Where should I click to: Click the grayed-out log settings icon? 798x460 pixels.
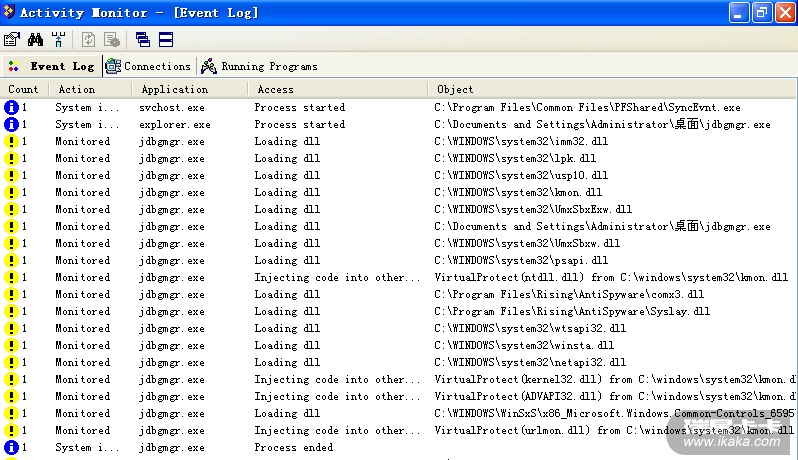click(x=112, y=40)
